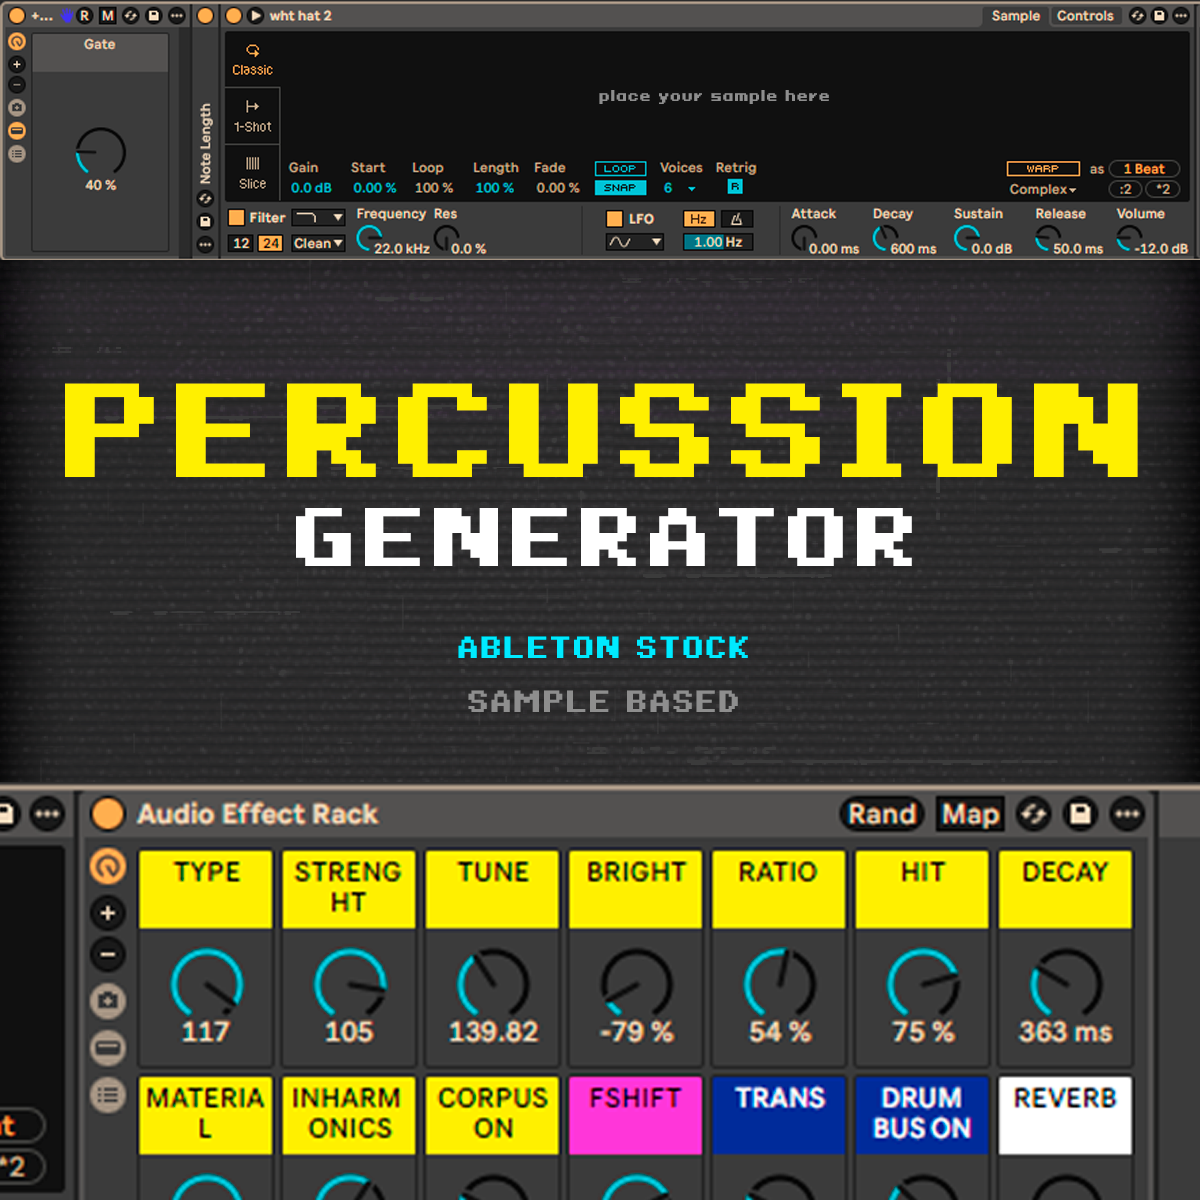The width and height of the screenshot is (1200, 1200).
Task: Toggle the SNAP button
Action: tap(620, 188)
